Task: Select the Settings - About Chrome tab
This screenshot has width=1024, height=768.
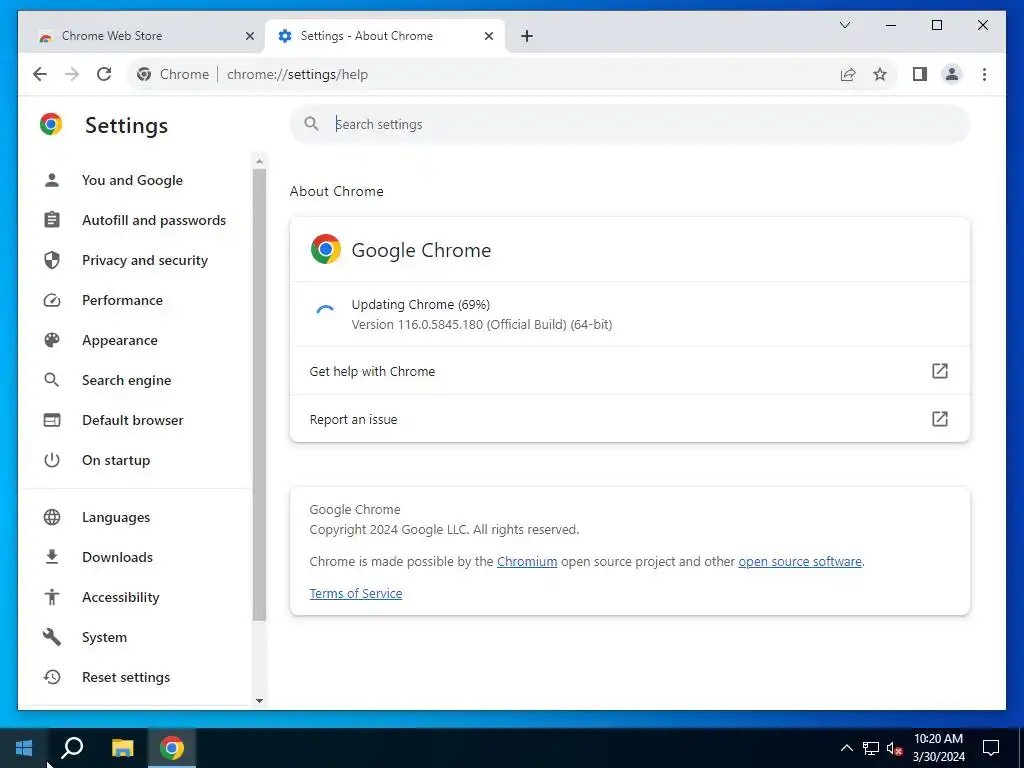Action: (x=384, y=36)
